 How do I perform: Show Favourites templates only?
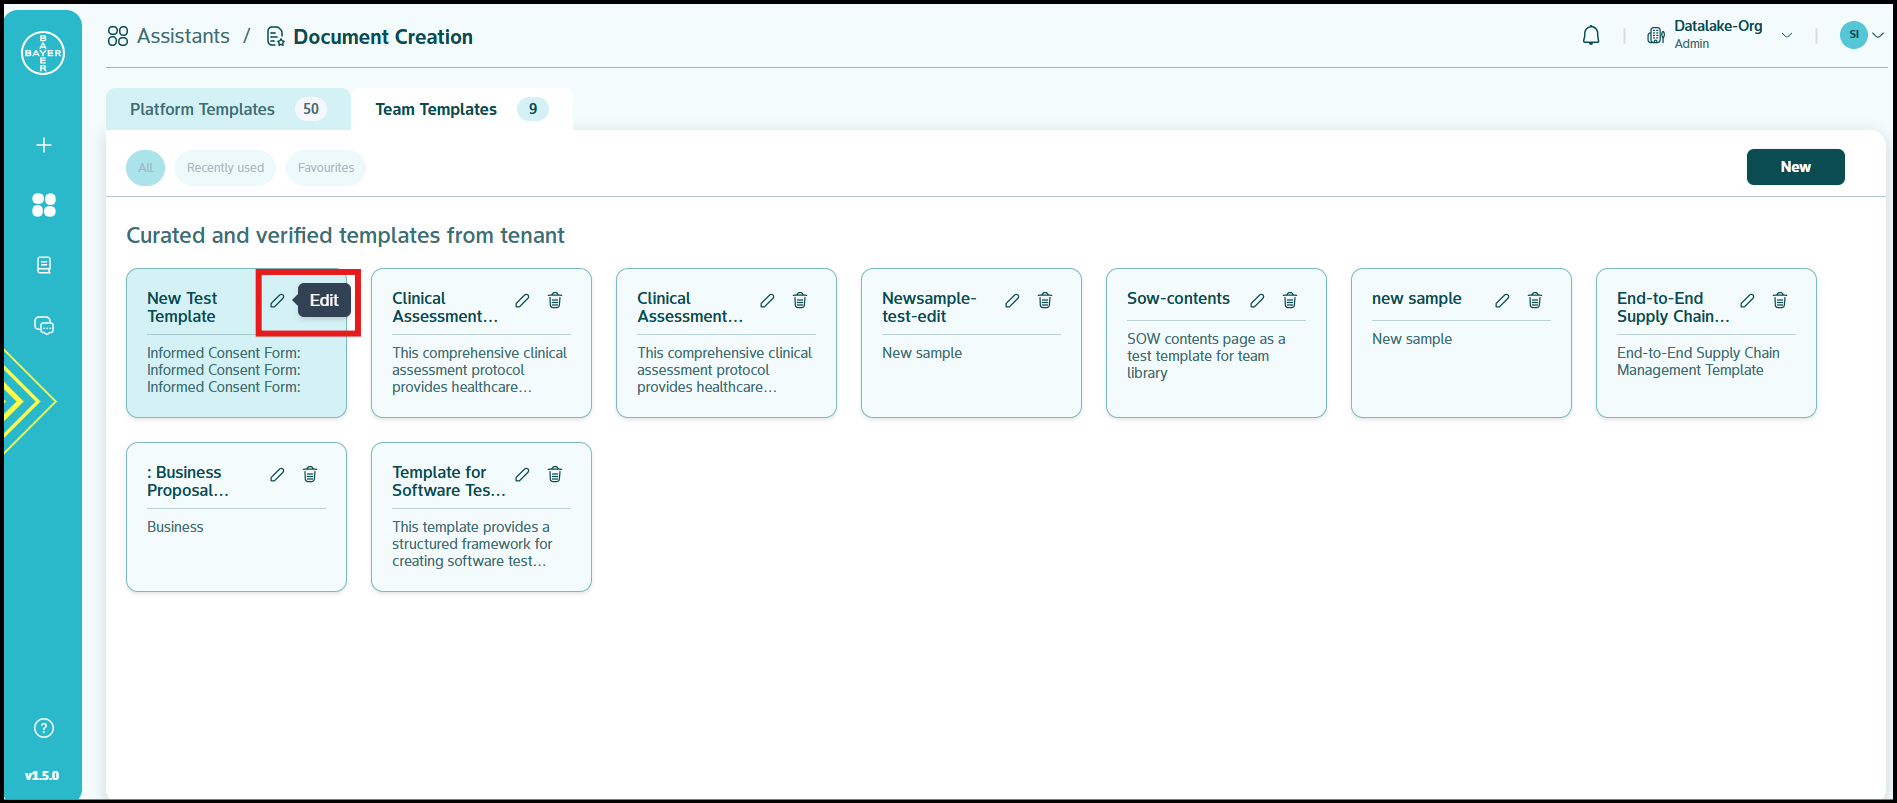coord(326,168)
